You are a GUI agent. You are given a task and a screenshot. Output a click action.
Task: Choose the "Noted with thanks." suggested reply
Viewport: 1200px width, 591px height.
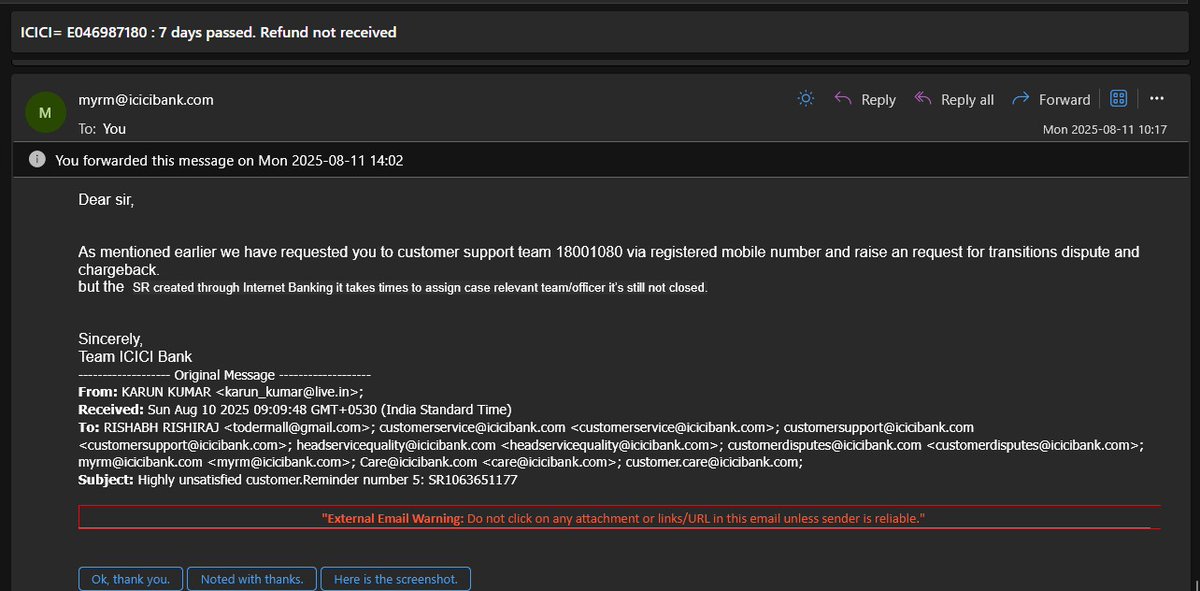[x=252, y=579]
